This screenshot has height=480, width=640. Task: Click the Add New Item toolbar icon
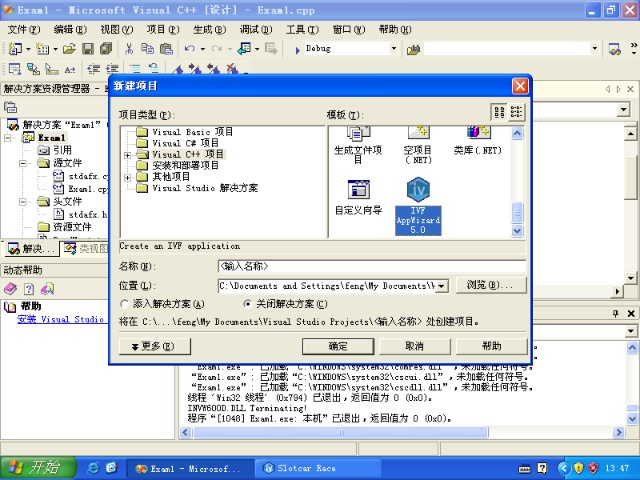[x=42, y=49]
